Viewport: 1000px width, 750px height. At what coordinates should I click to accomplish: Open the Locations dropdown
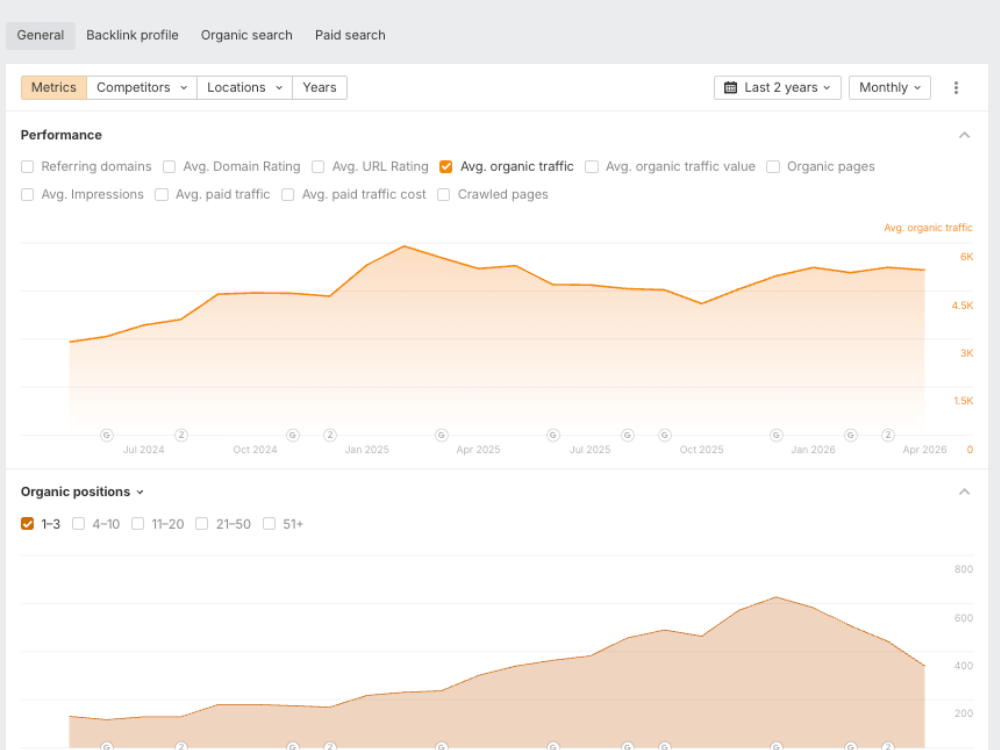[243, 87]
